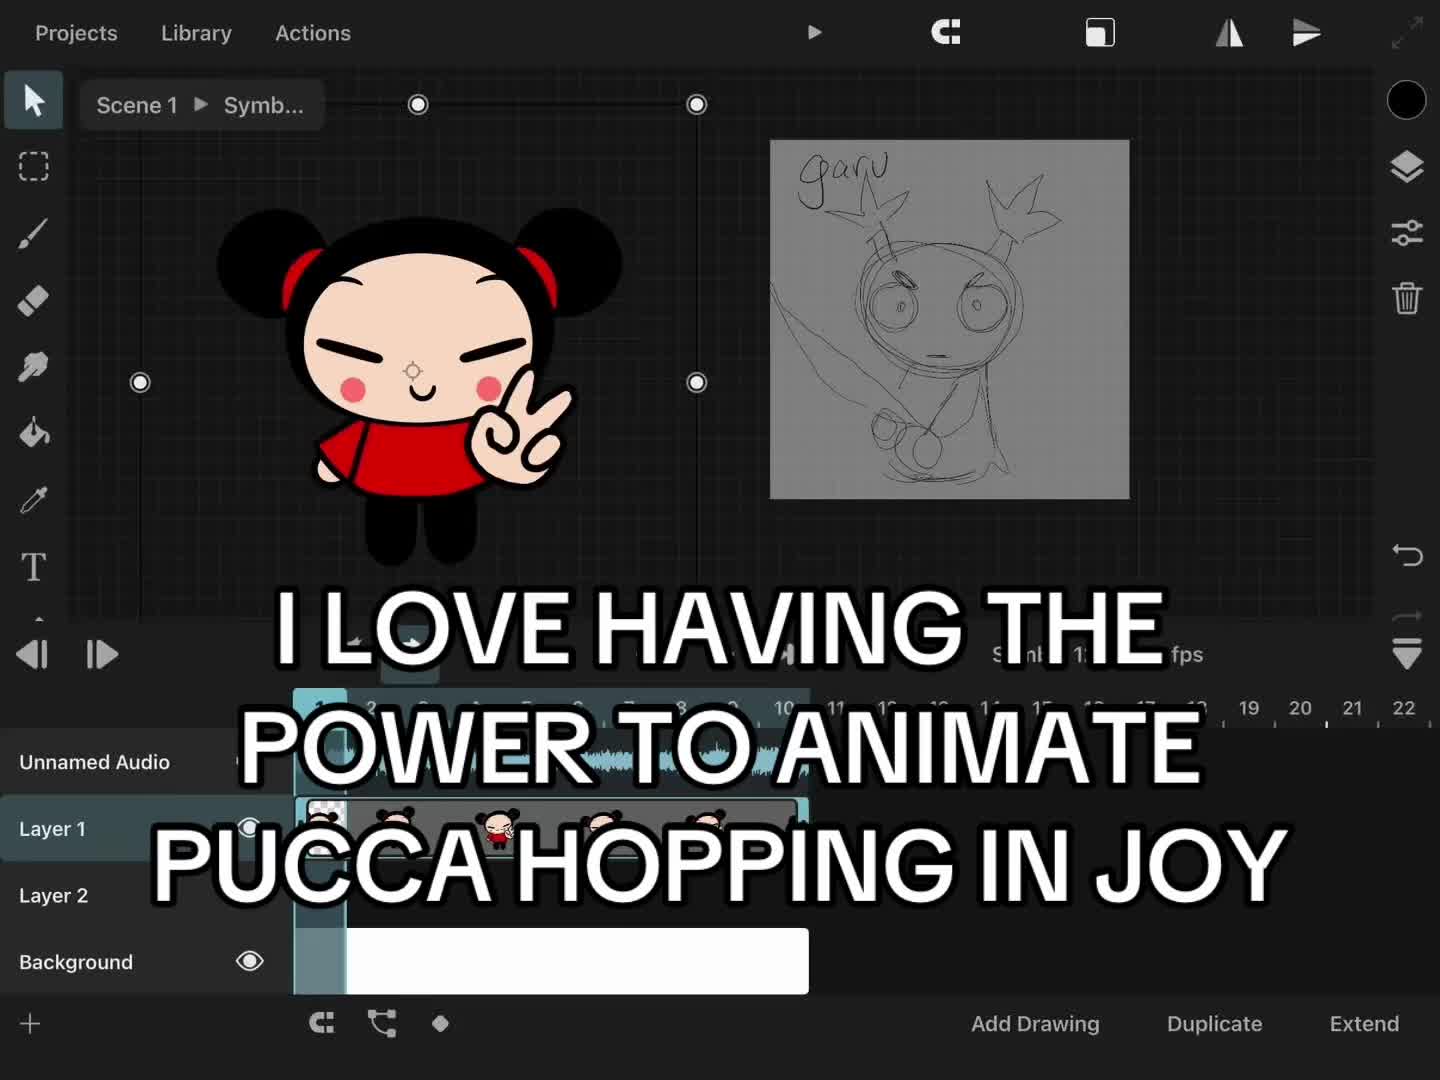The height and width of the screenshot is (1080, 1440).
Task: Click the Extend button
Action: point(1364,1023)
